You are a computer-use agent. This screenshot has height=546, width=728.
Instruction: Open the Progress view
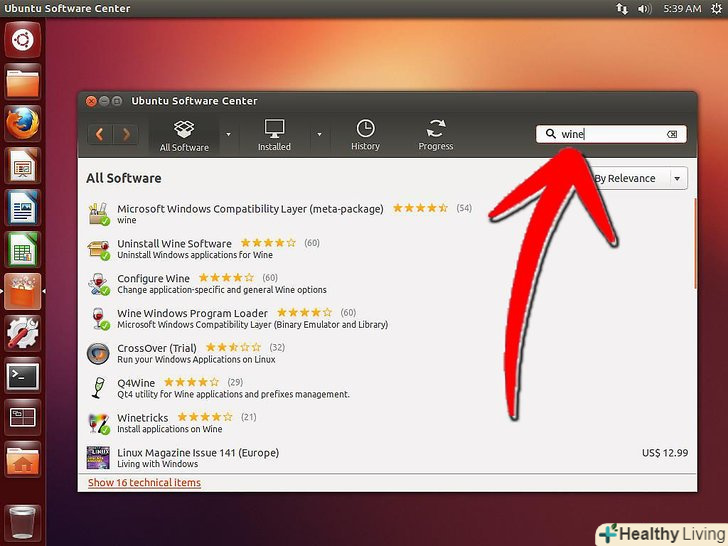[436, 135]
